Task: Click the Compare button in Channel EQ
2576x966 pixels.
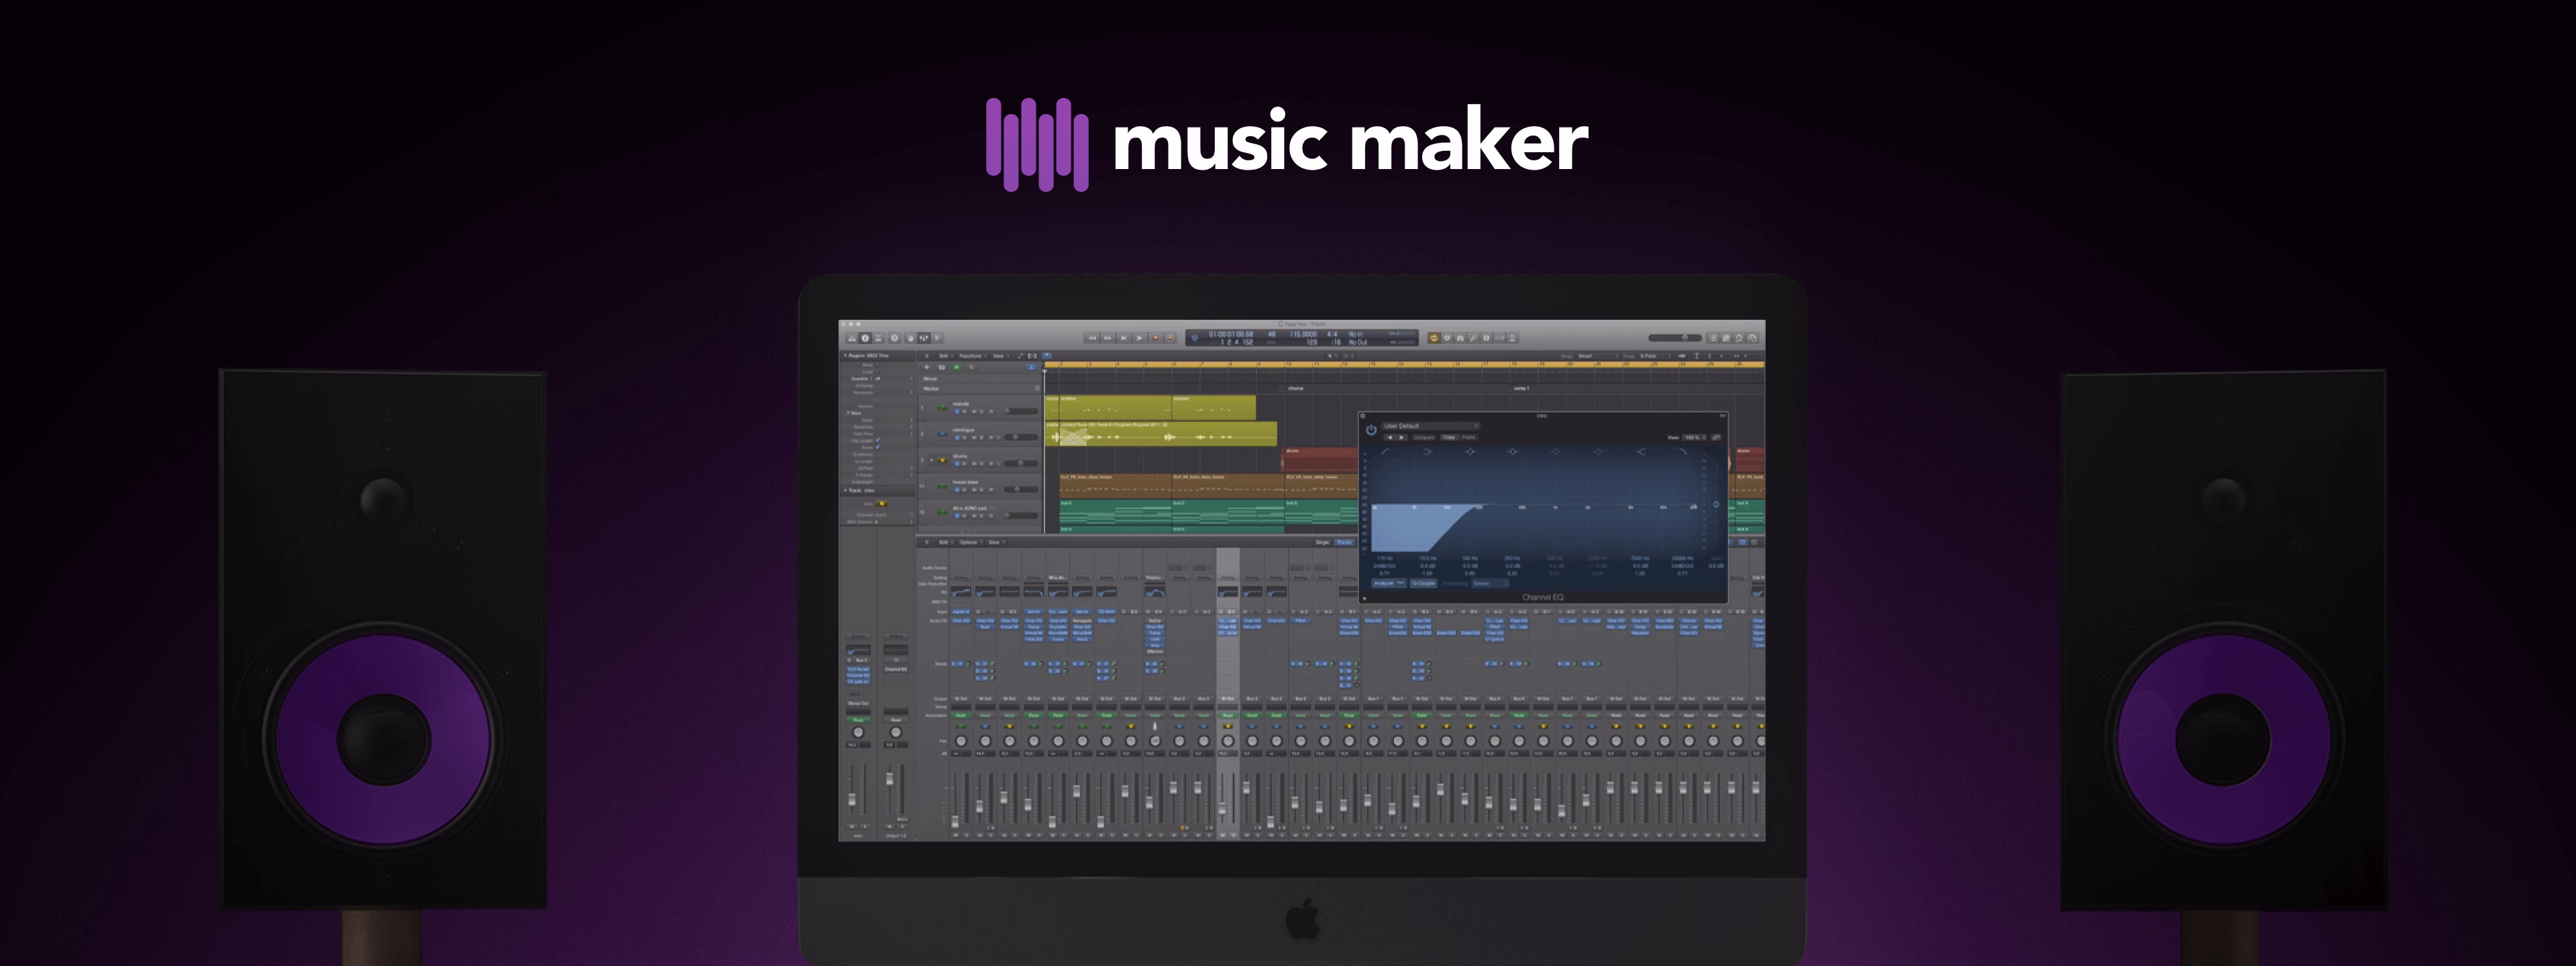Action: pos(1424,437)
